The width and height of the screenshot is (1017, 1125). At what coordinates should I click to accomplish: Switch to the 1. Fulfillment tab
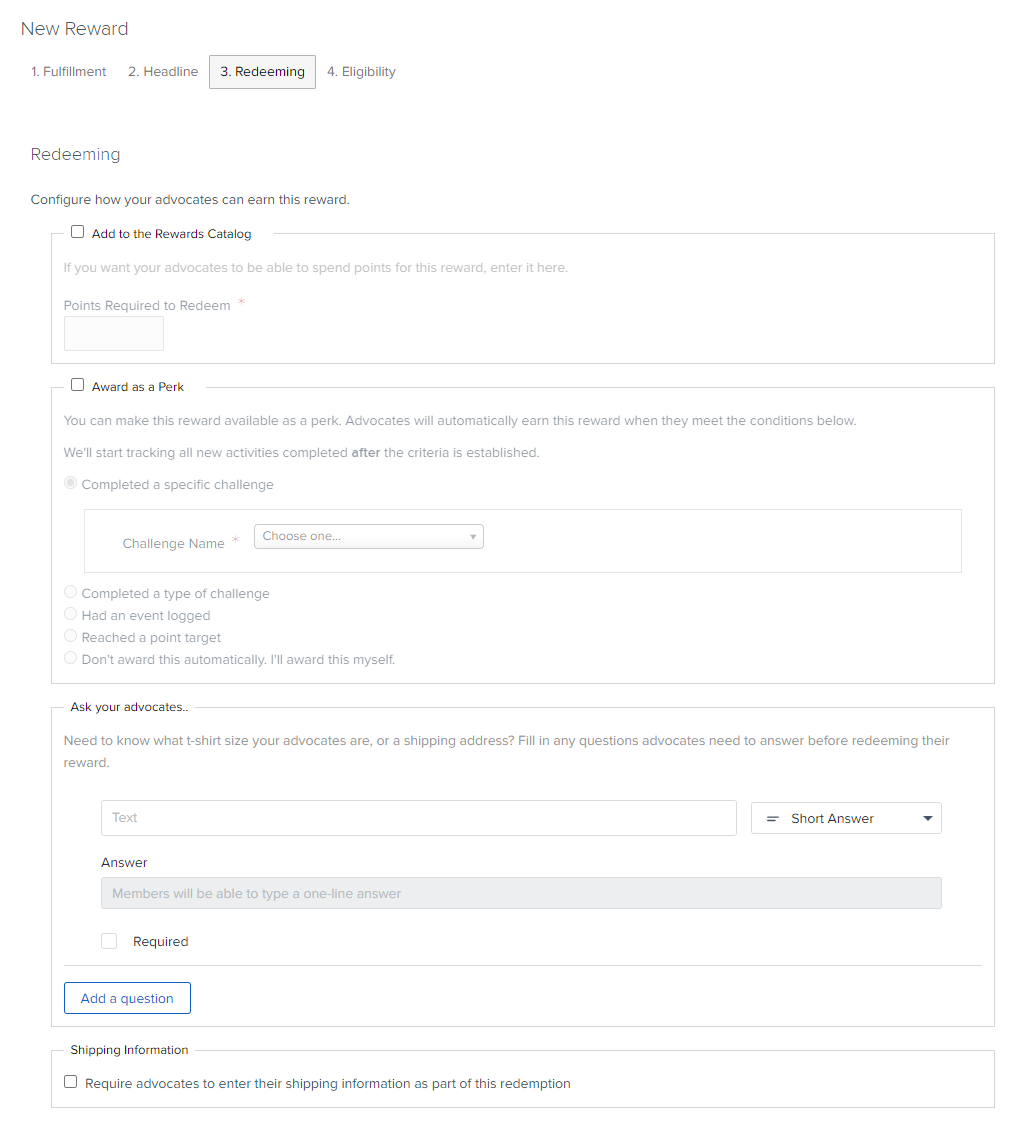(x=68, y=72)
